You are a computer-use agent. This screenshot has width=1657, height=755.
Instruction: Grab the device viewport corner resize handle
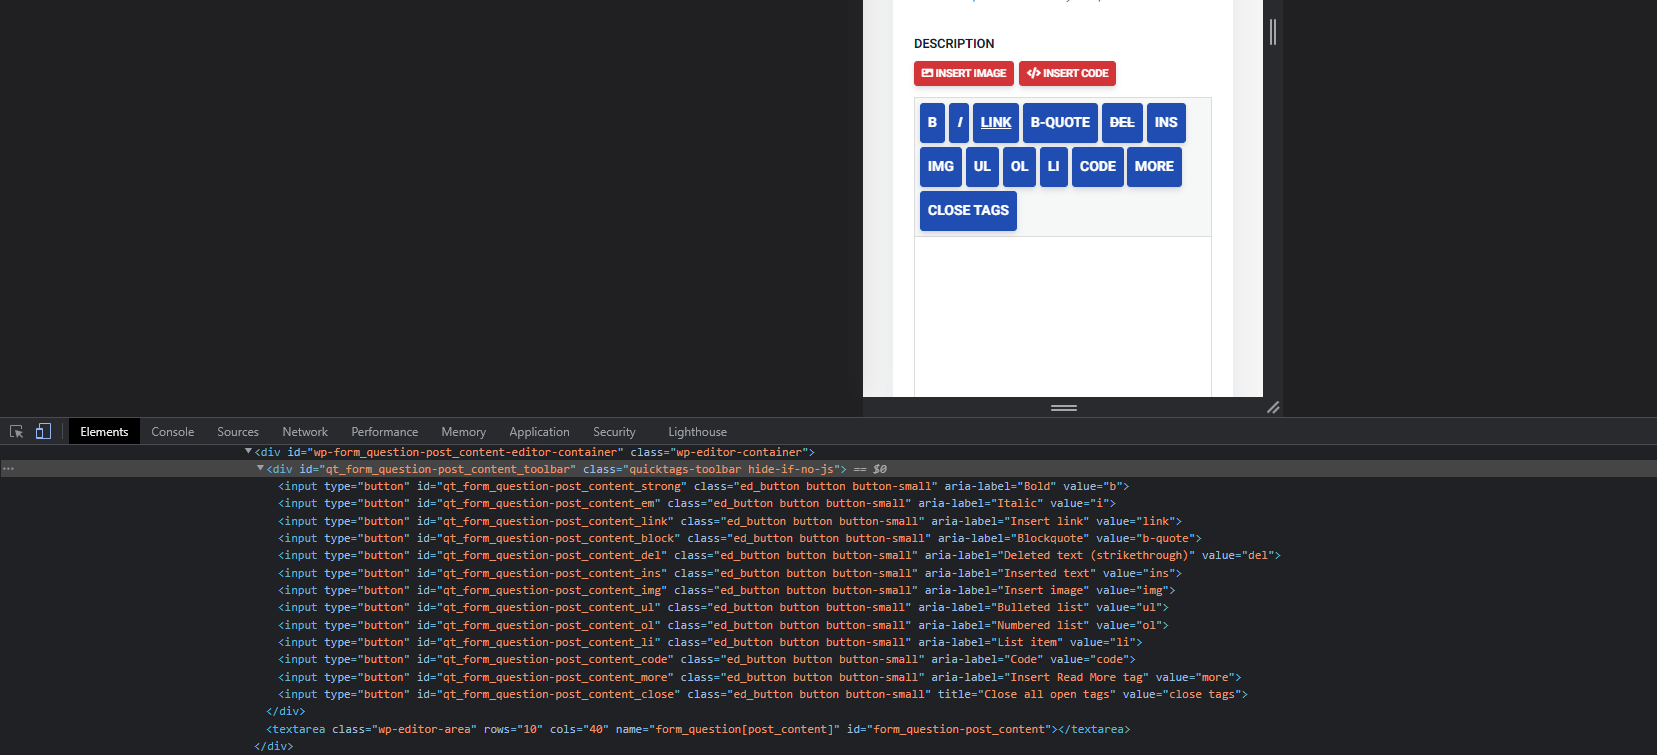[x=1273, y=407]
